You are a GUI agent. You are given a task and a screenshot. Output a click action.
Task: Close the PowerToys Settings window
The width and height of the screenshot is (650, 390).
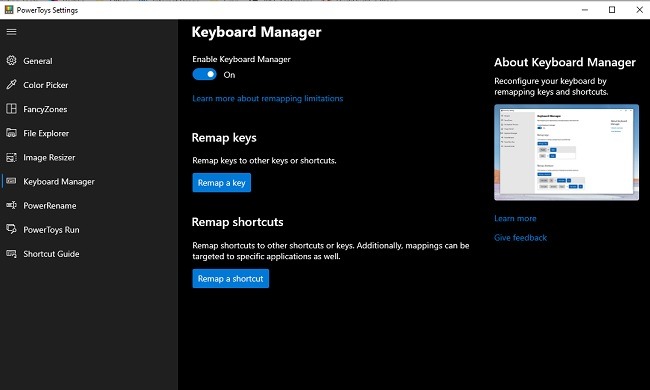click(x=639, y=10)
